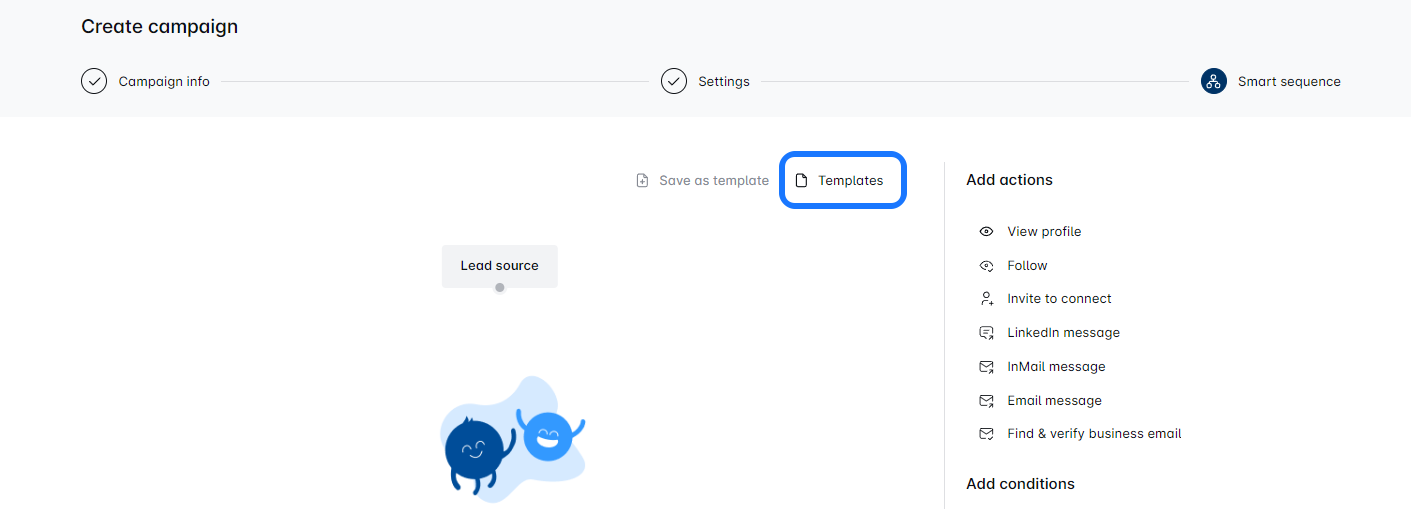Viewport: 1411px width, 509px height.
Task: Click the Email message envelope icon
Action: click(986, 401)
